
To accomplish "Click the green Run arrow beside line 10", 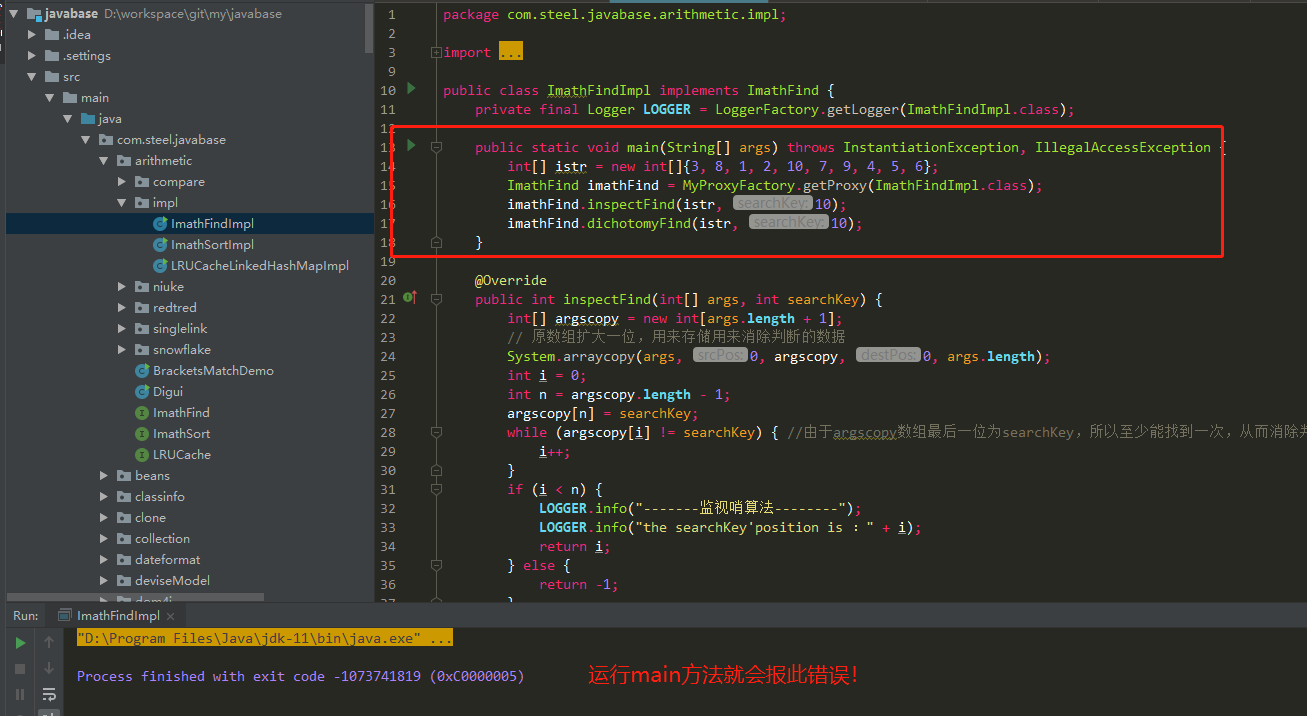I will (410, 89).
